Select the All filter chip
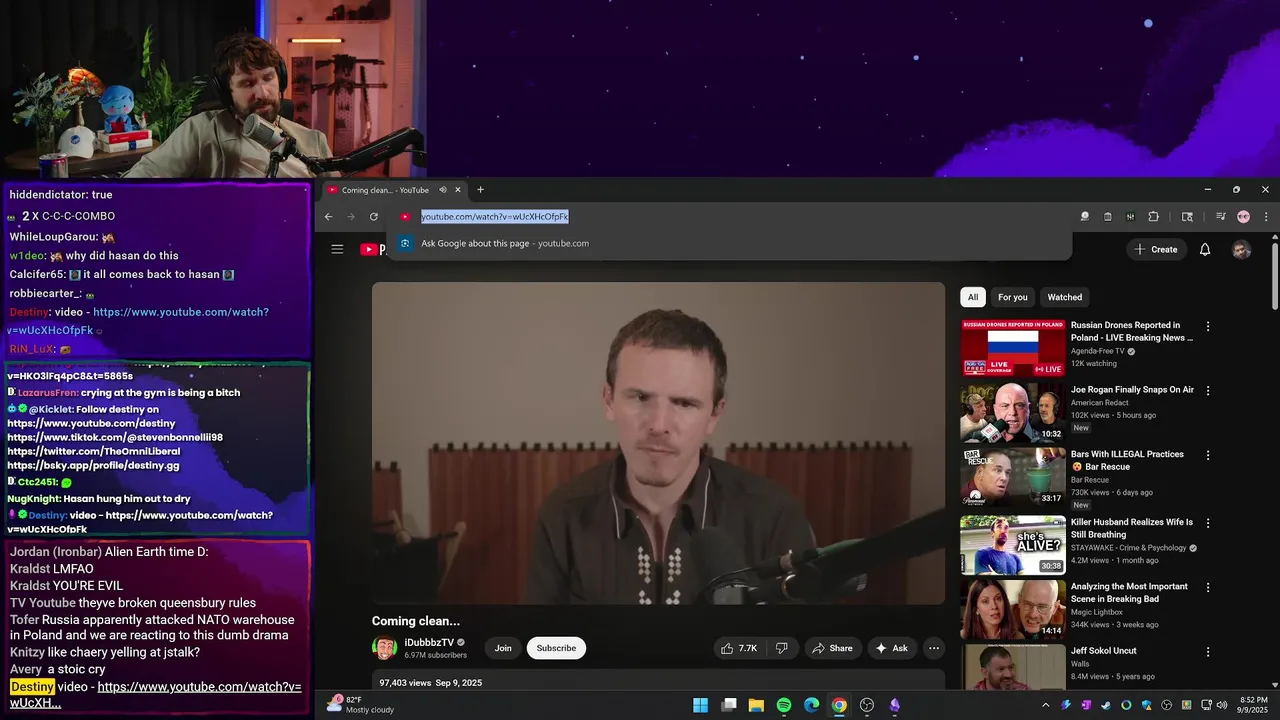1280x720 pixels. point(973,297)
